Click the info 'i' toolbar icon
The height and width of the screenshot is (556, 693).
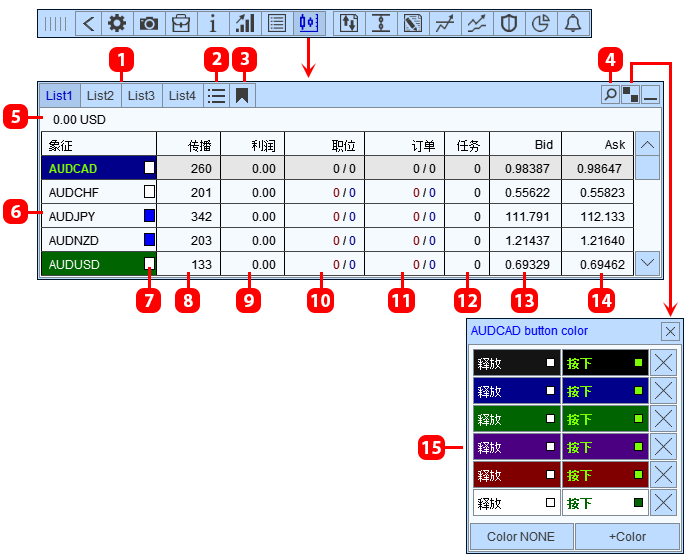(213, 23)
